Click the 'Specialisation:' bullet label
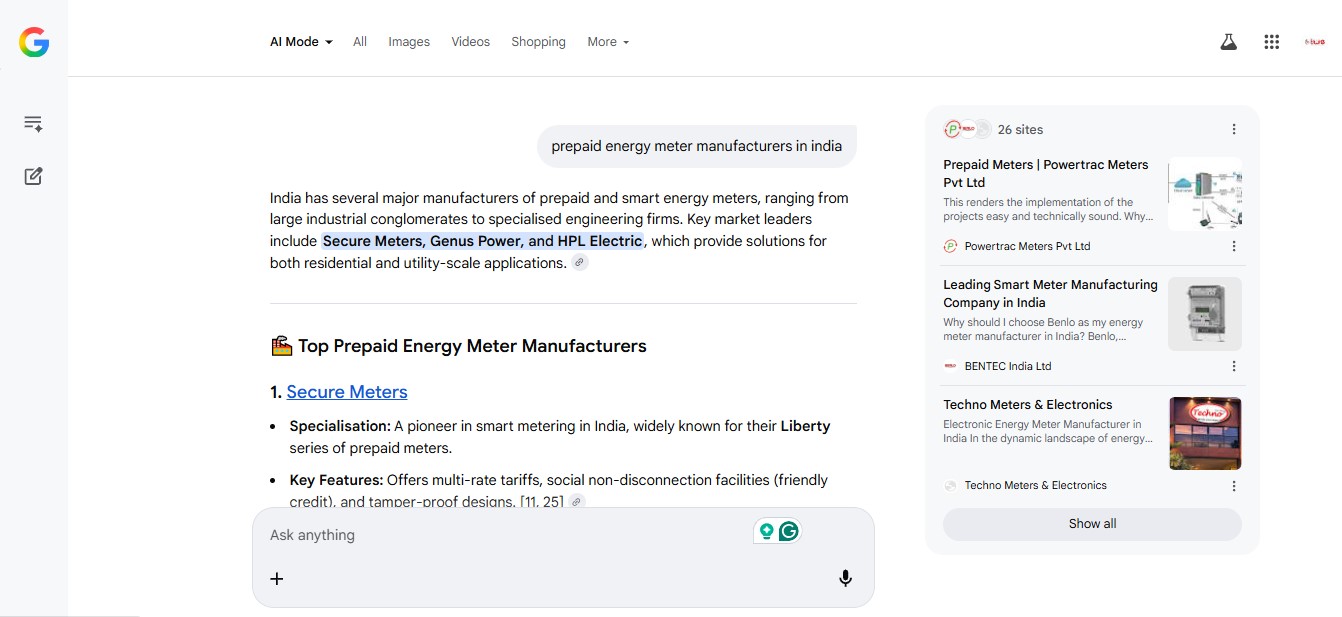 pyautogui.click(x=340, y=426)
